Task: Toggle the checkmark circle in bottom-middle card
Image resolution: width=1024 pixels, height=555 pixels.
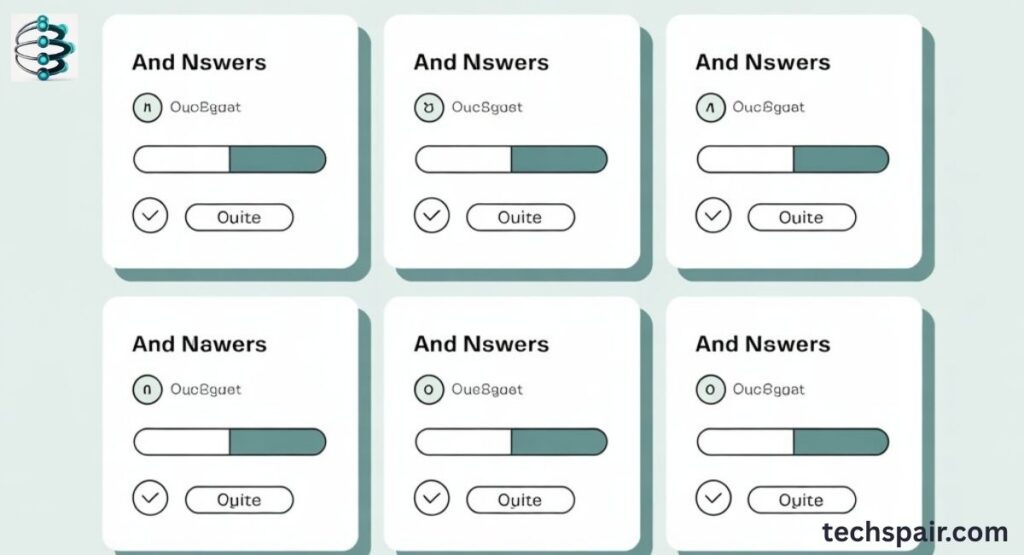Action: tap(432, 498)
